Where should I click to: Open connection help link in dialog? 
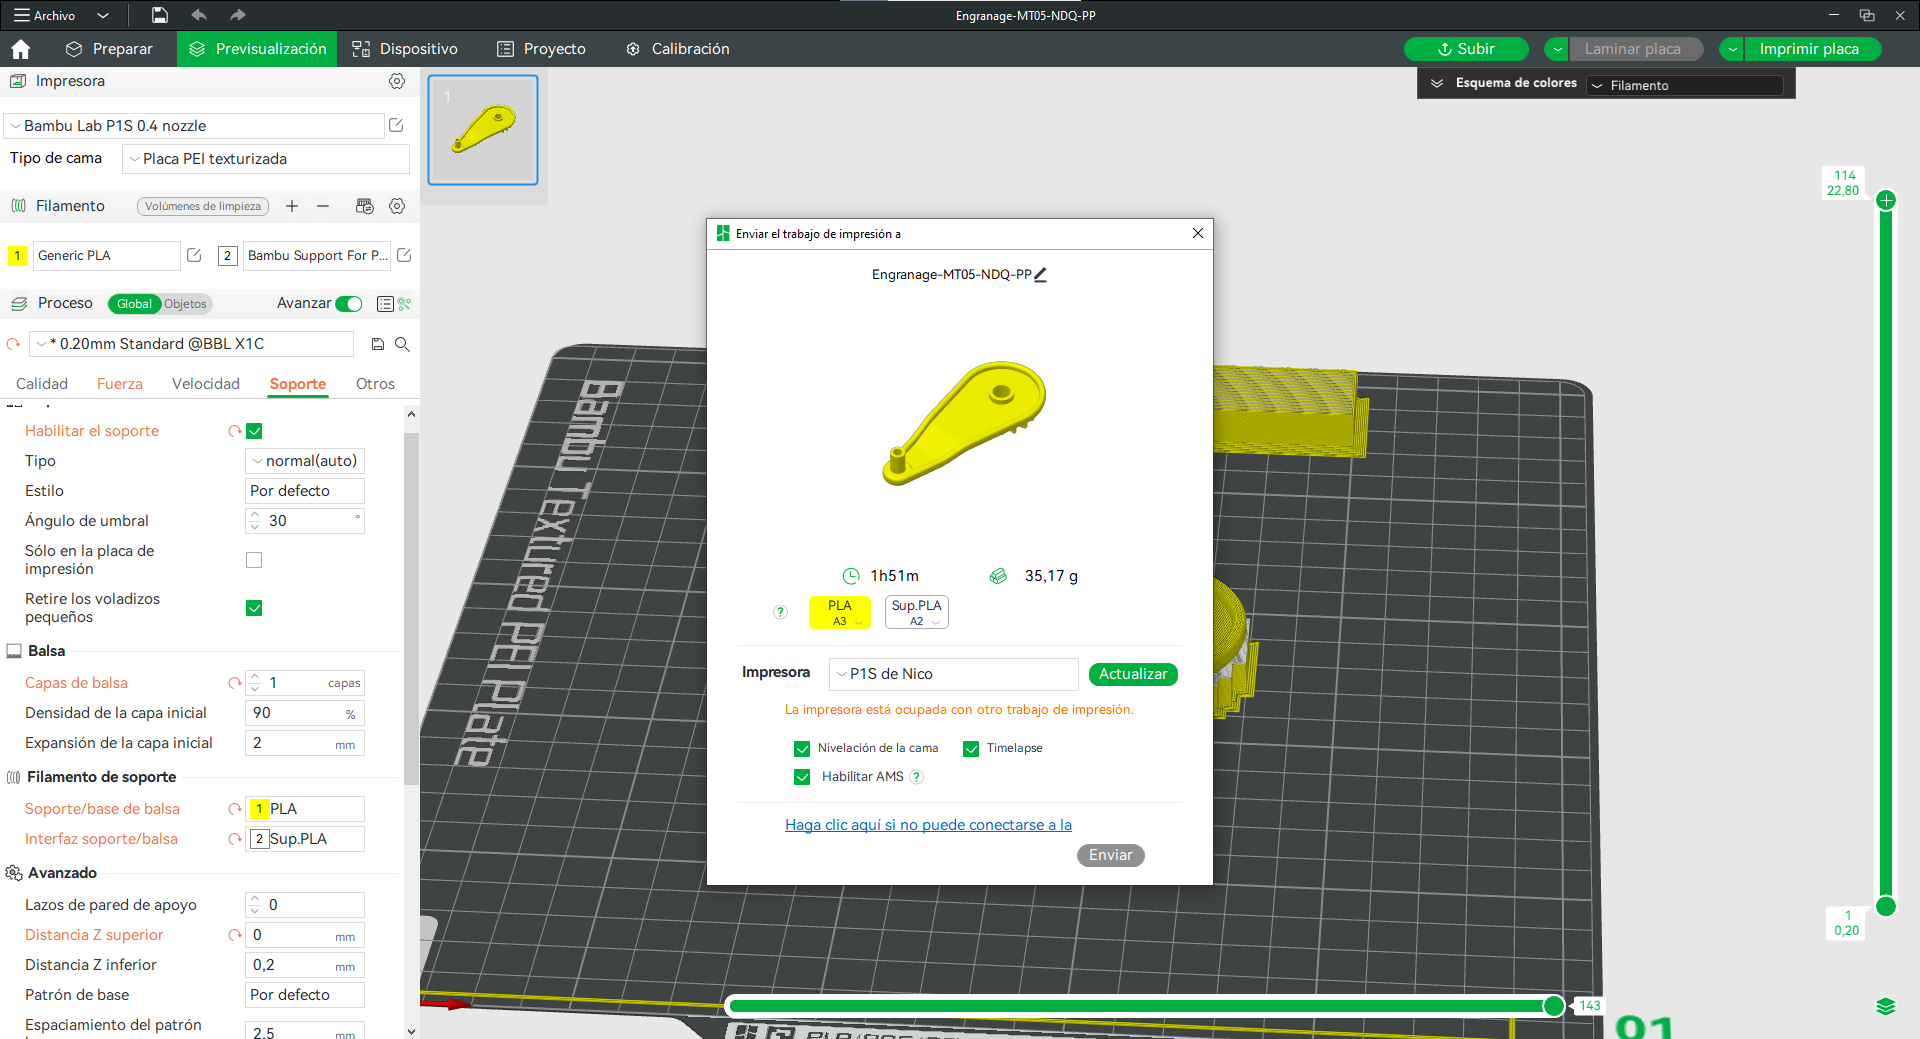coord(928,825)
